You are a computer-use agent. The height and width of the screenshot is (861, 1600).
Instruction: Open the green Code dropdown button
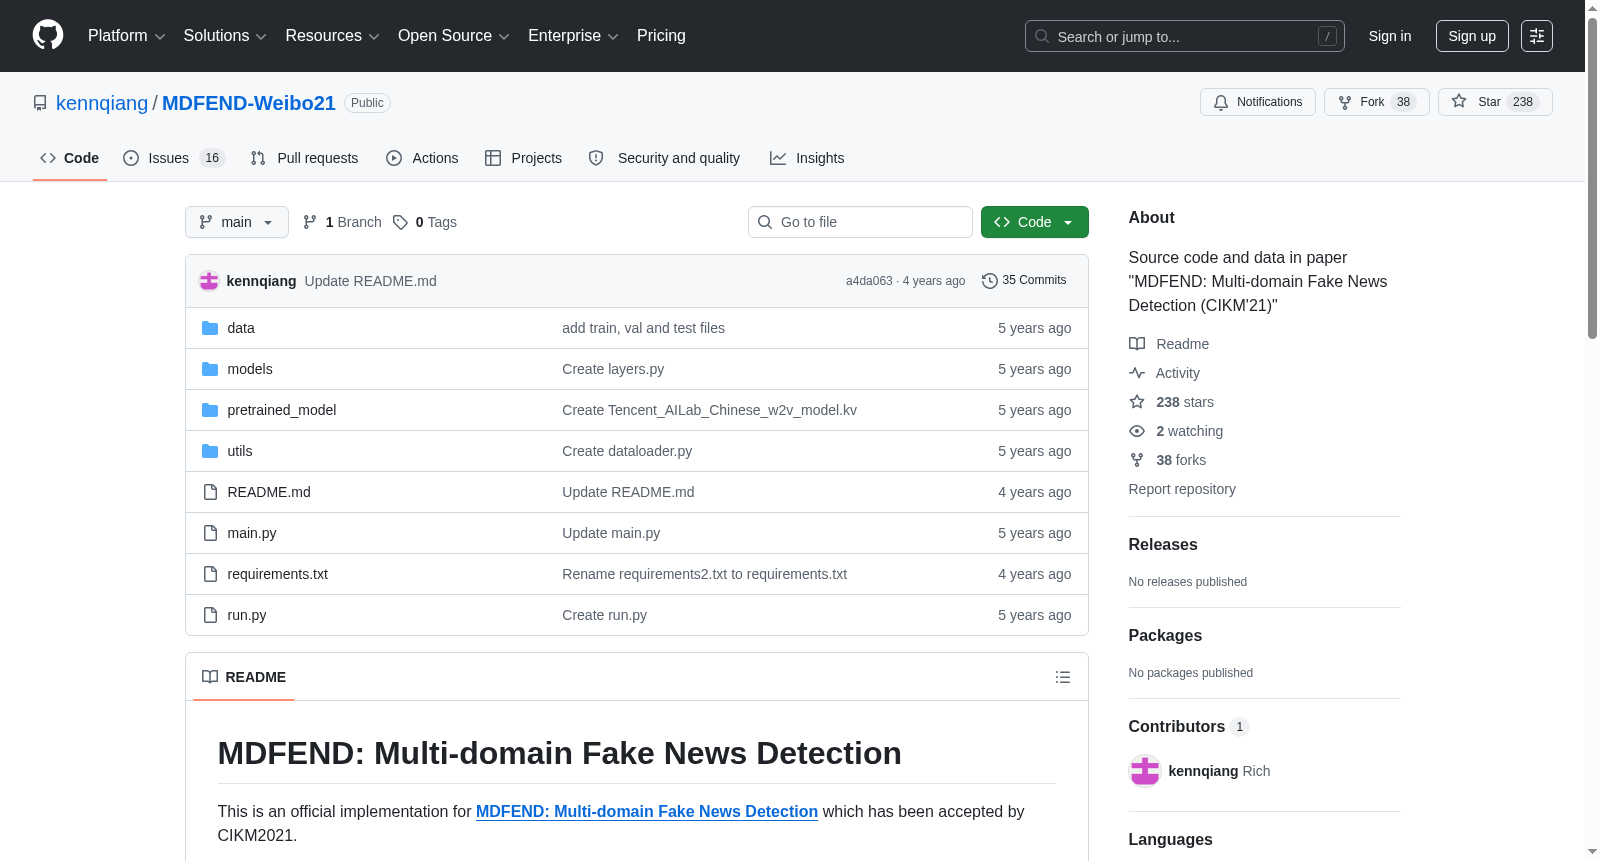pos(1035,222)
